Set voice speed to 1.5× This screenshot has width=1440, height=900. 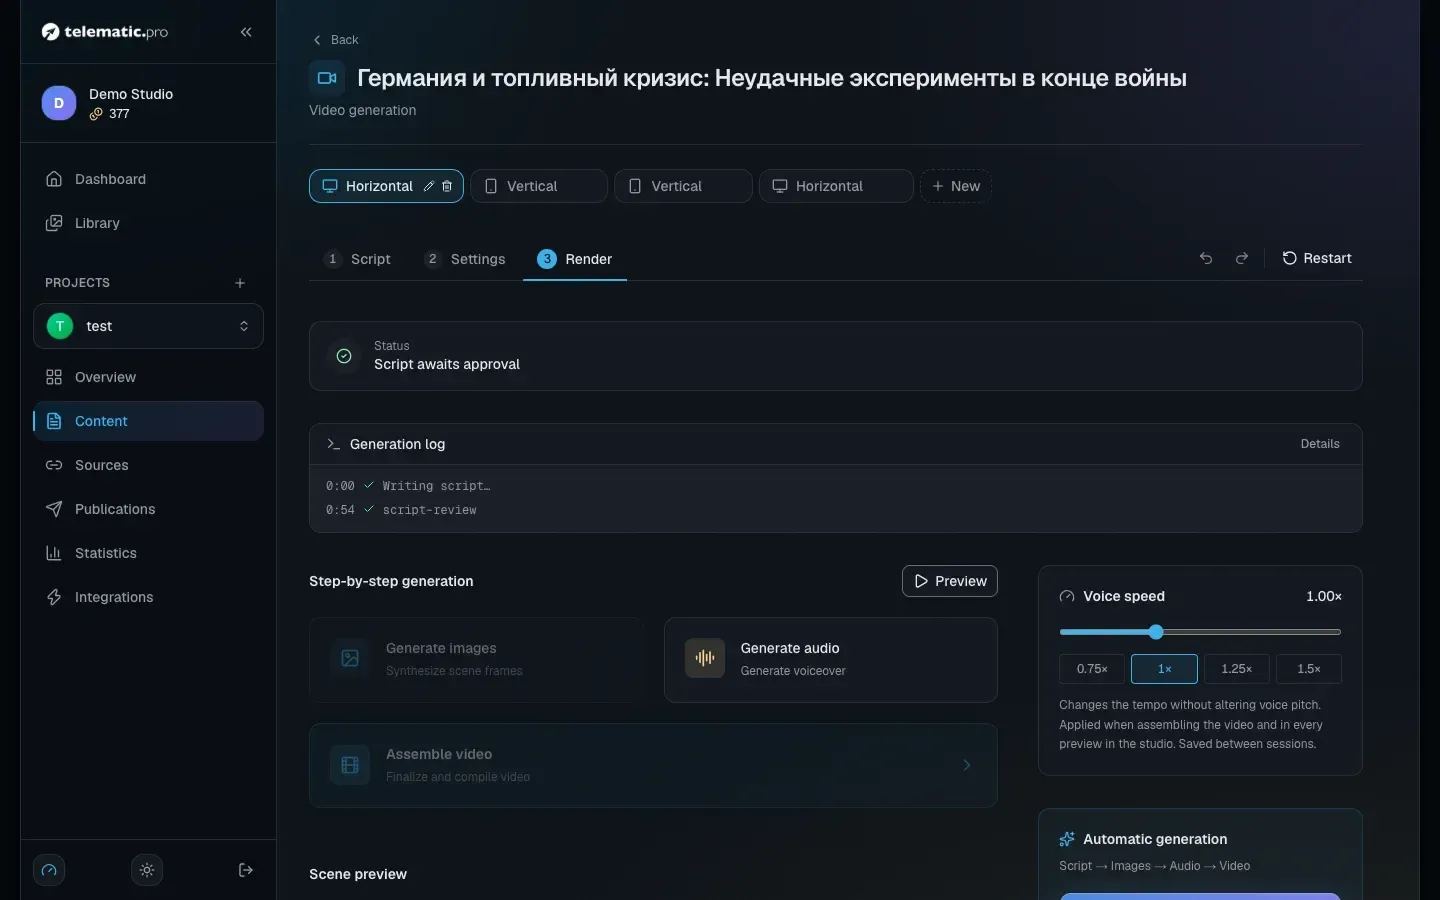coord(1309,669)
